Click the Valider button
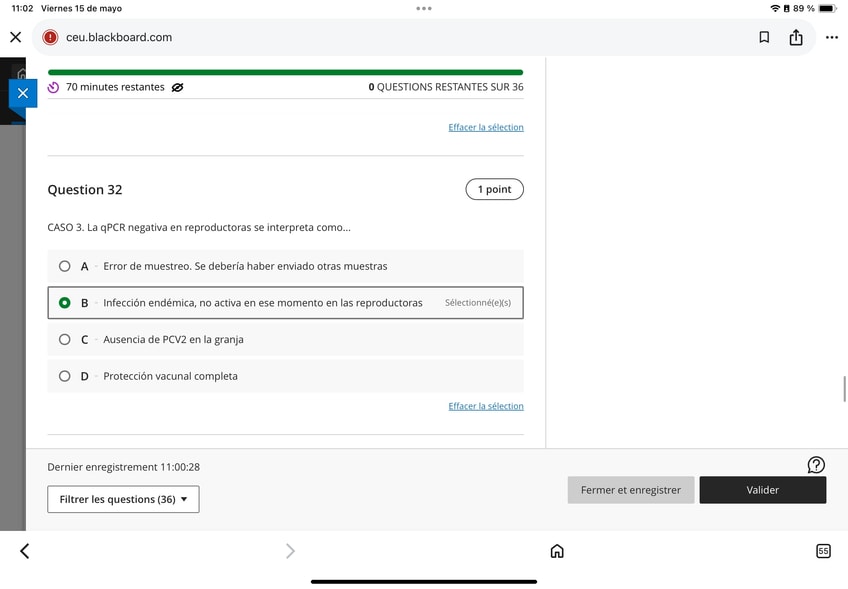The width and height of the screenshot is (848, 589). (x=763, y=490)
